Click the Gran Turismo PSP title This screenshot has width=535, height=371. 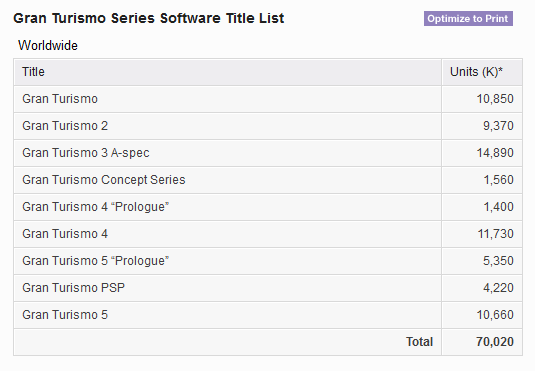[73, 288]
